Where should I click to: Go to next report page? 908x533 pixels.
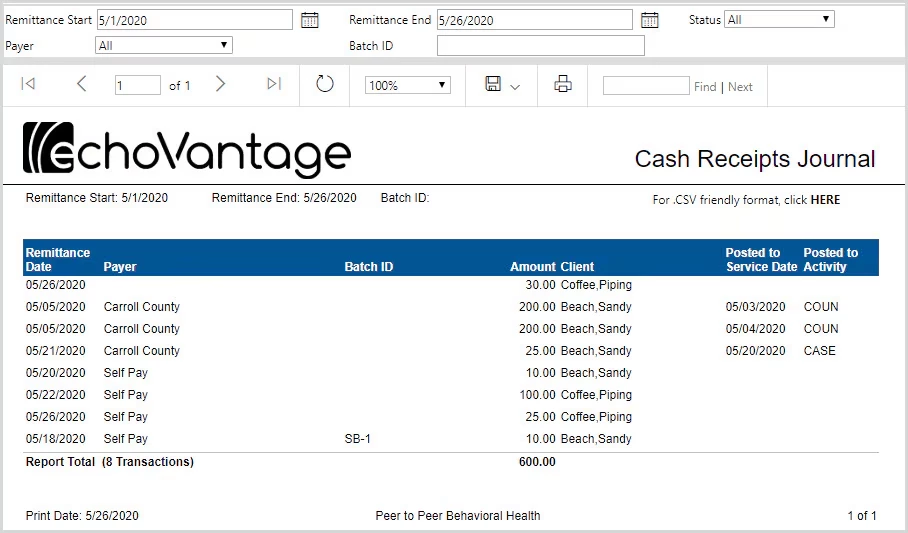tap(220, 84)
